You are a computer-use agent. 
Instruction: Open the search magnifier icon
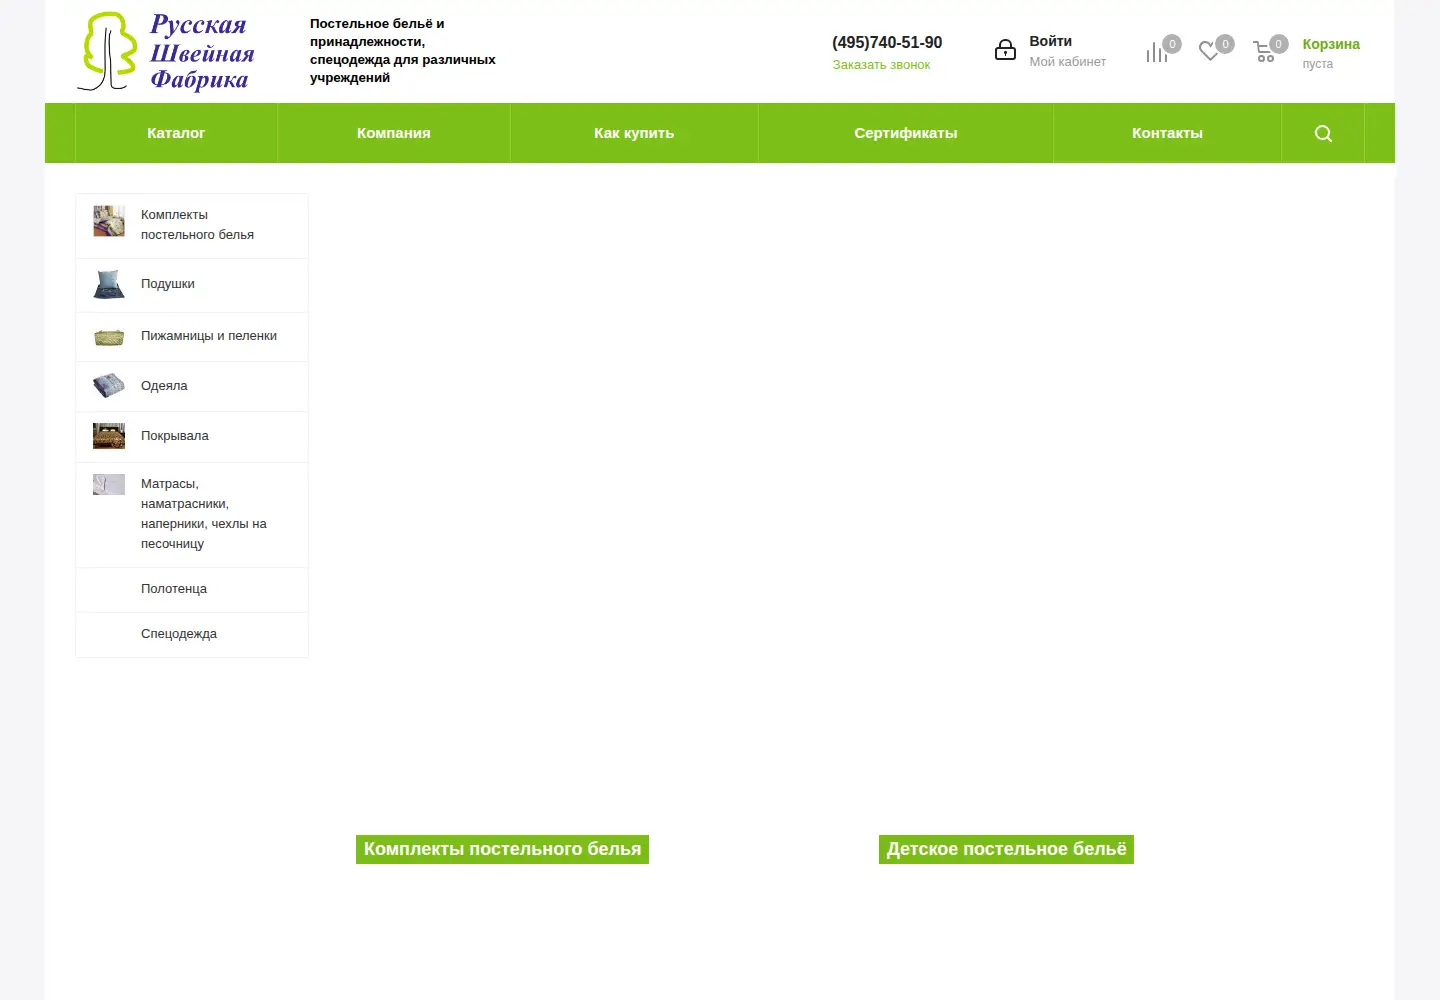[1323, 134]
